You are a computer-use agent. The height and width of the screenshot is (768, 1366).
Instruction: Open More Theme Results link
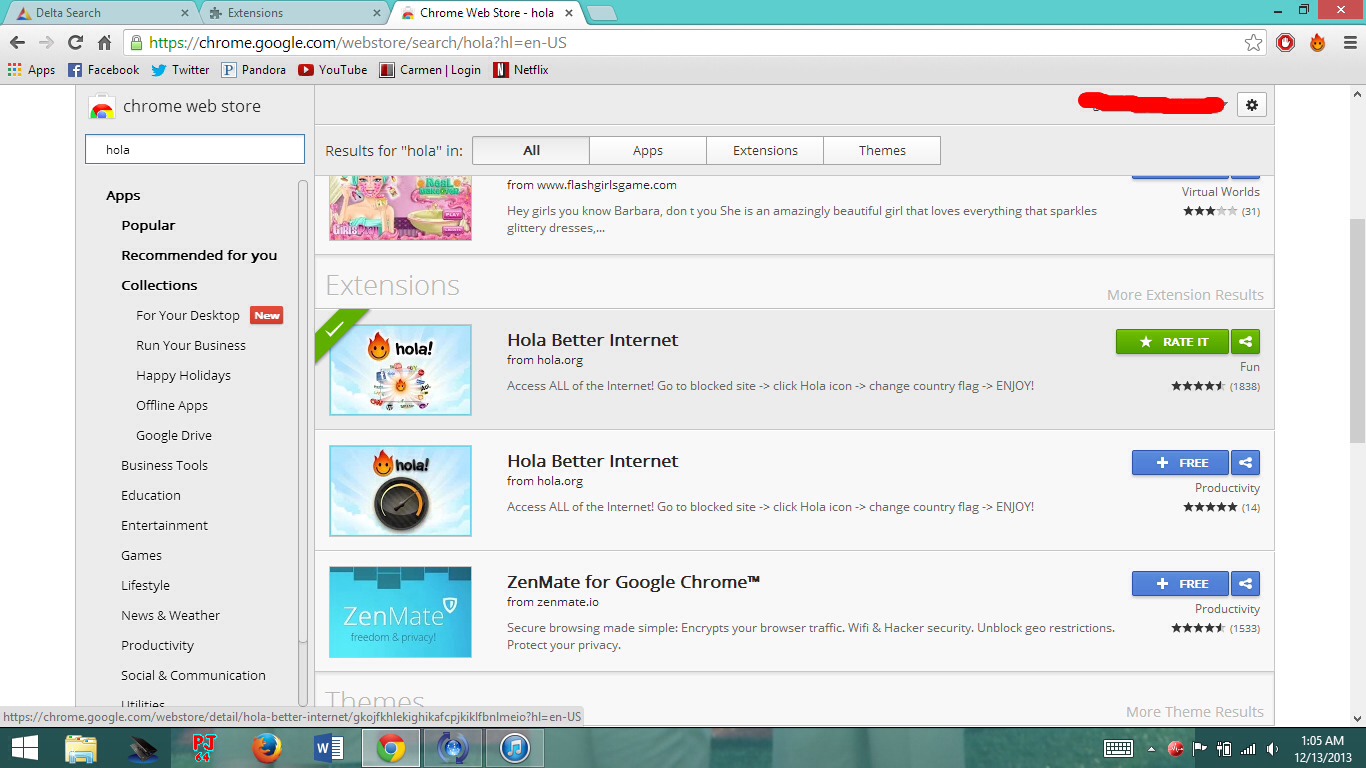[x=1194, y=711]
